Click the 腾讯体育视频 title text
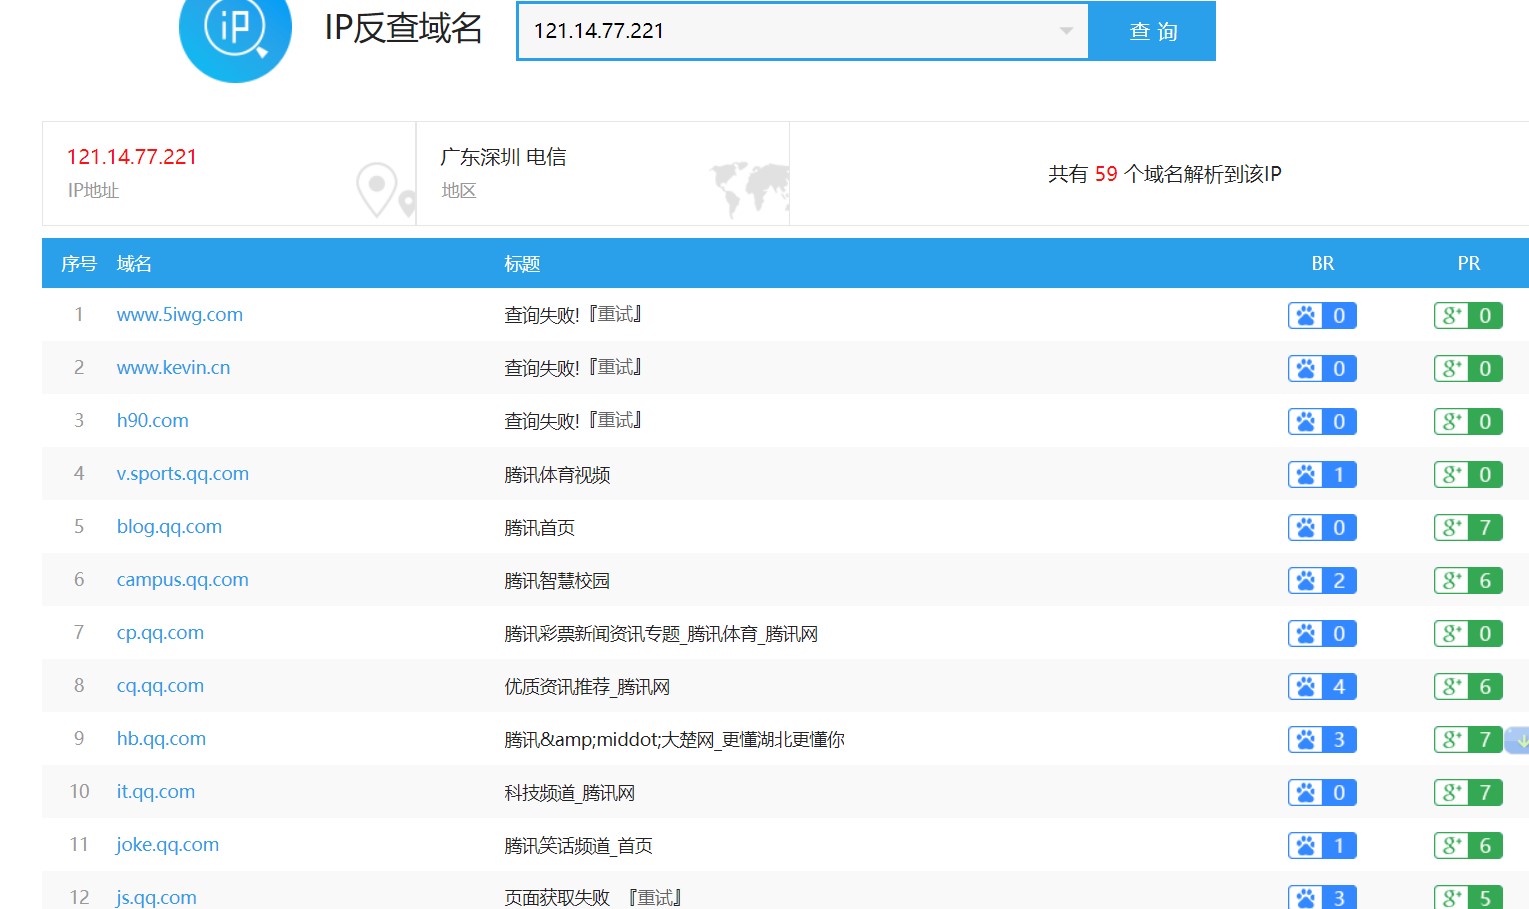 click(557, 475)
